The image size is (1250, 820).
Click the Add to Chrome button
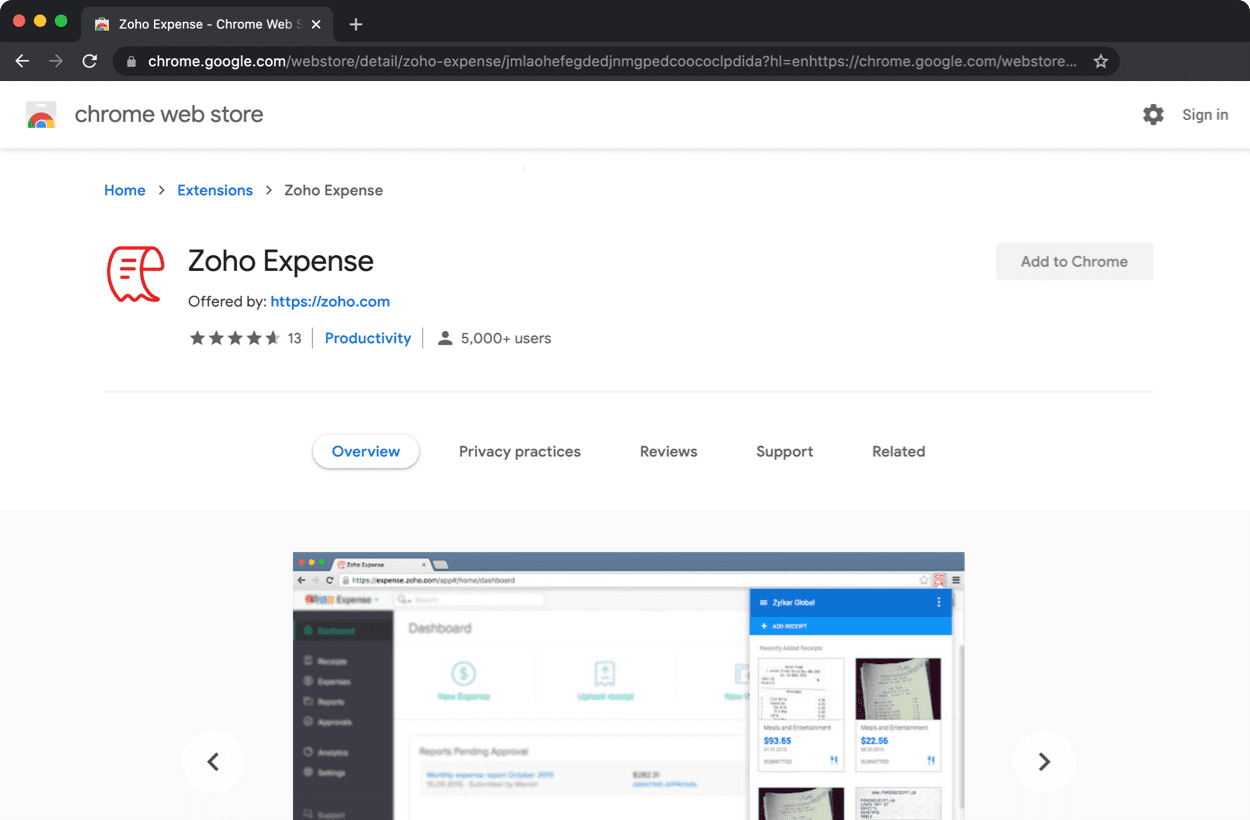(x=1074, y=261)
